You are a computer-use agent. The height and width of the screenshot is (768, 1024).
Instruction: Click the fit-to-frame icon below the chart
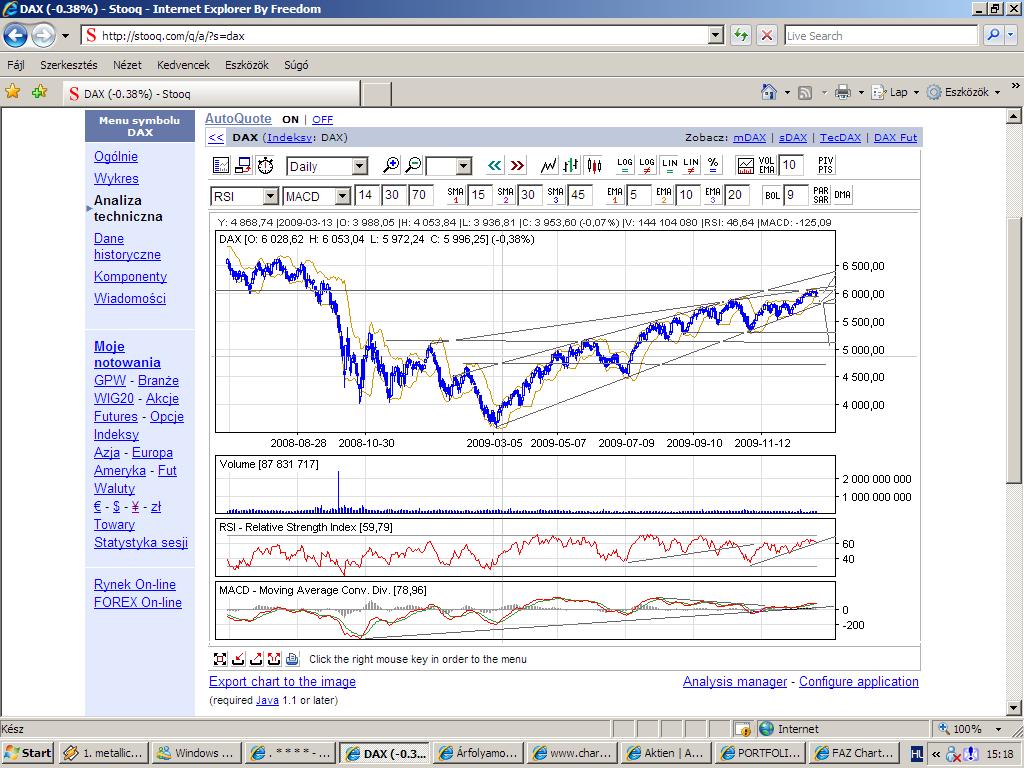pyautogui.click(x=221, y=659)
